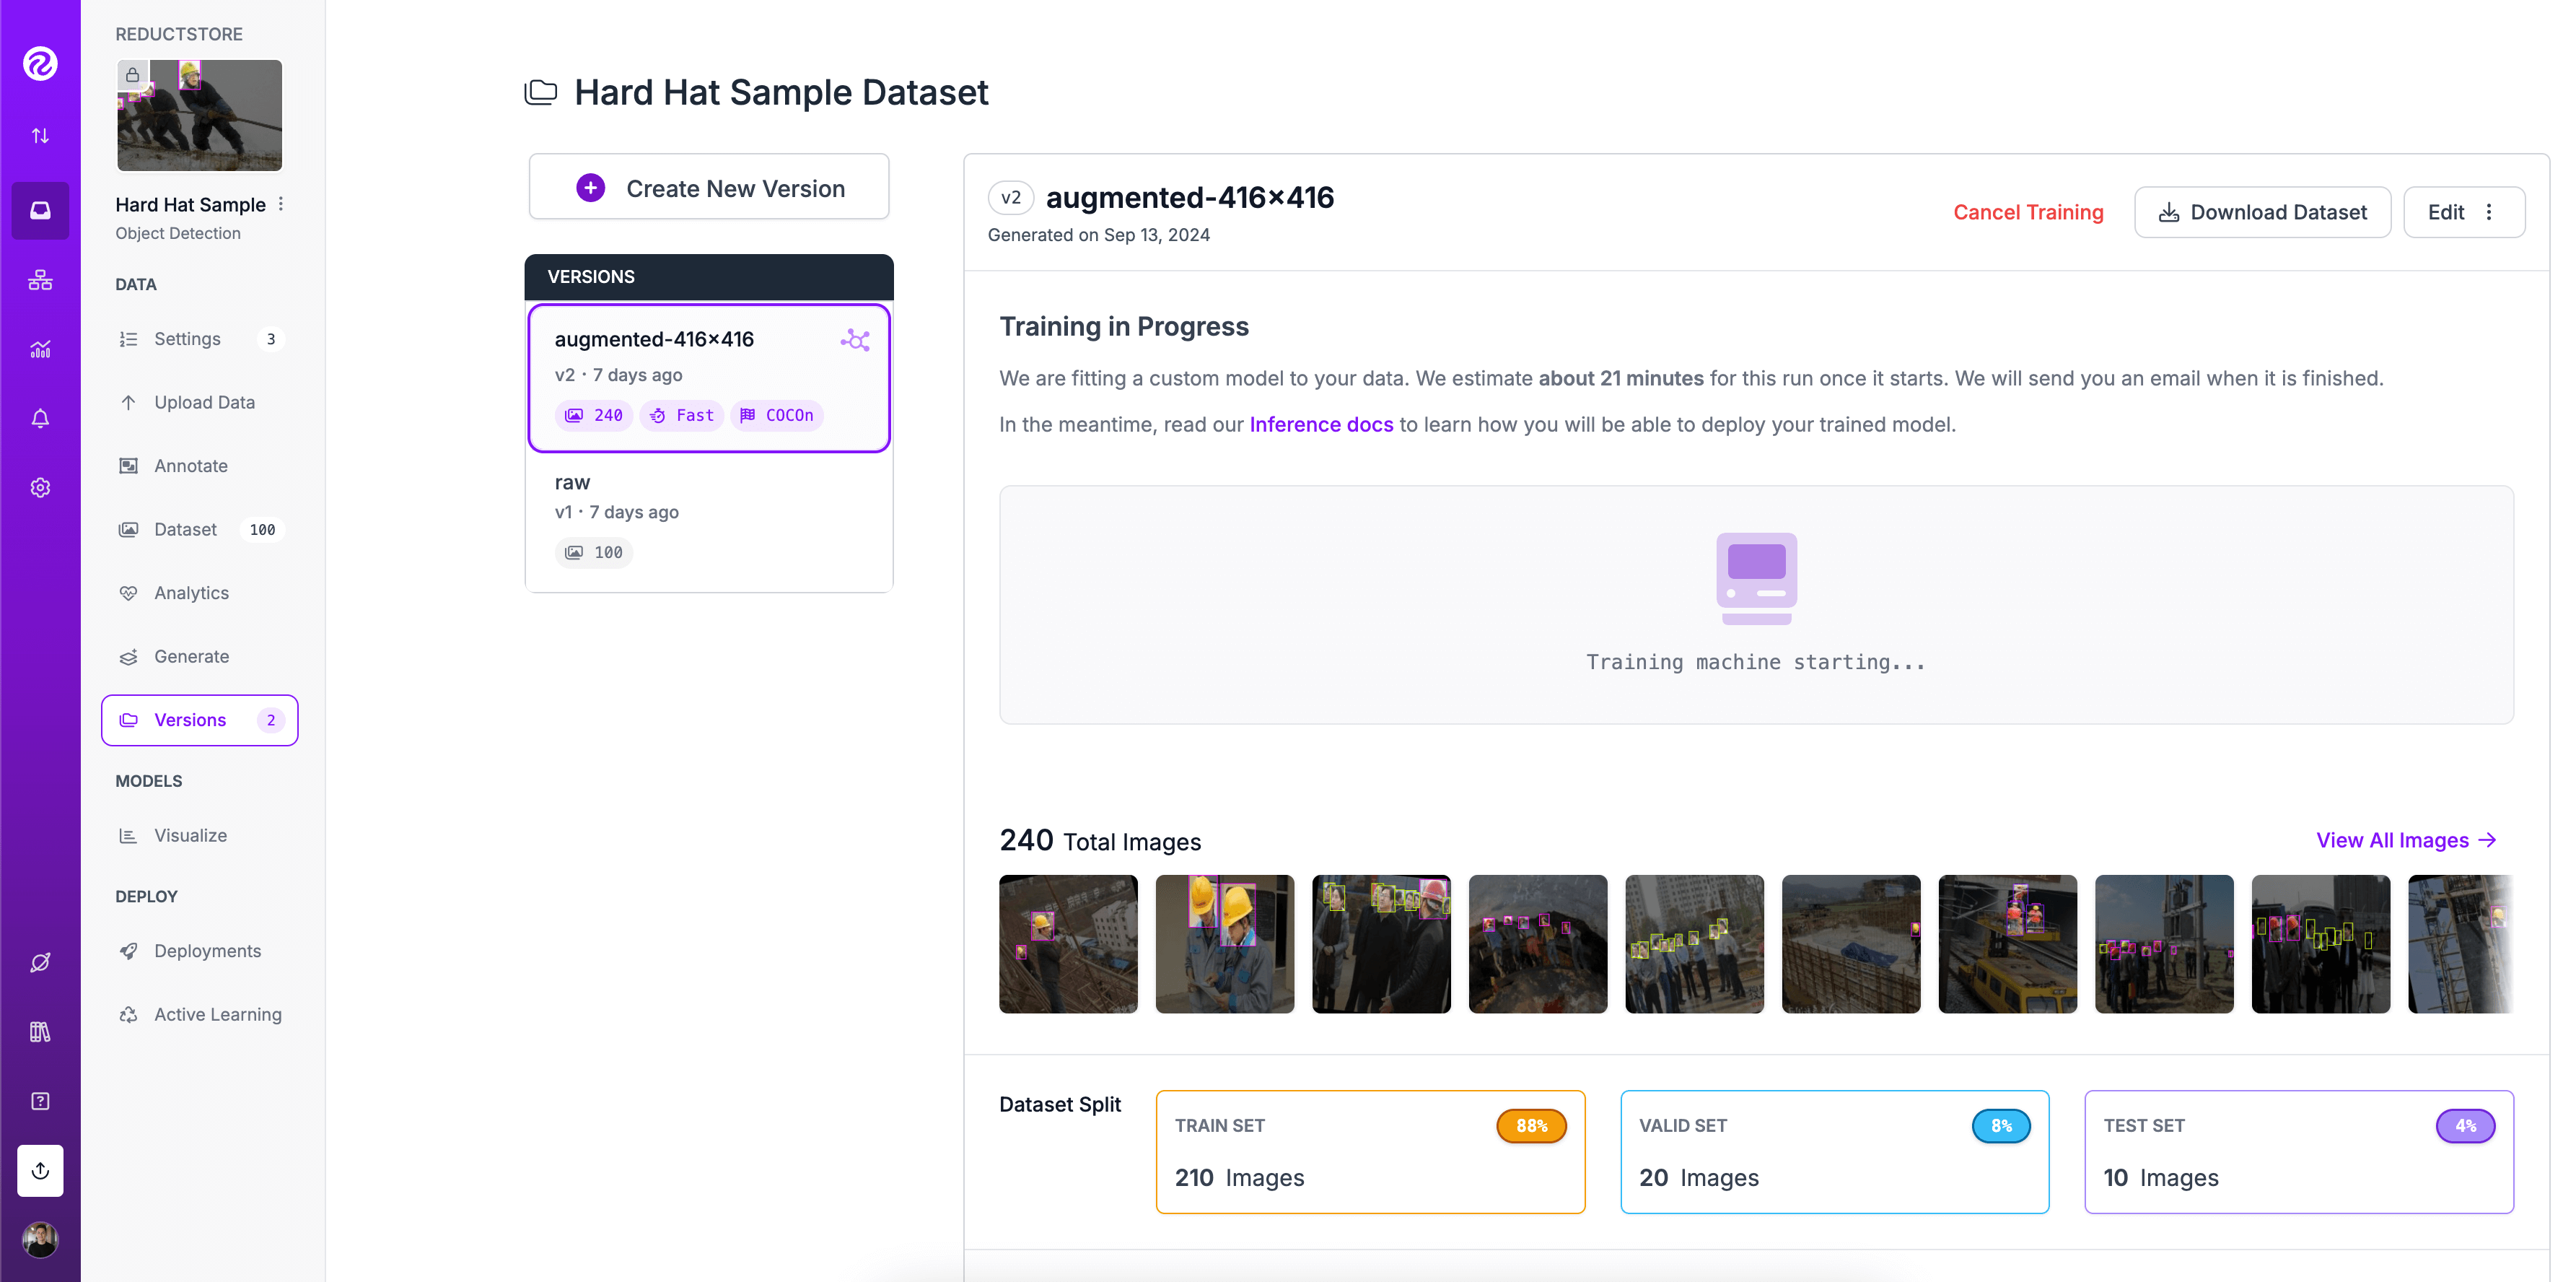Follow the Inference docs link

click(1320, 424)
